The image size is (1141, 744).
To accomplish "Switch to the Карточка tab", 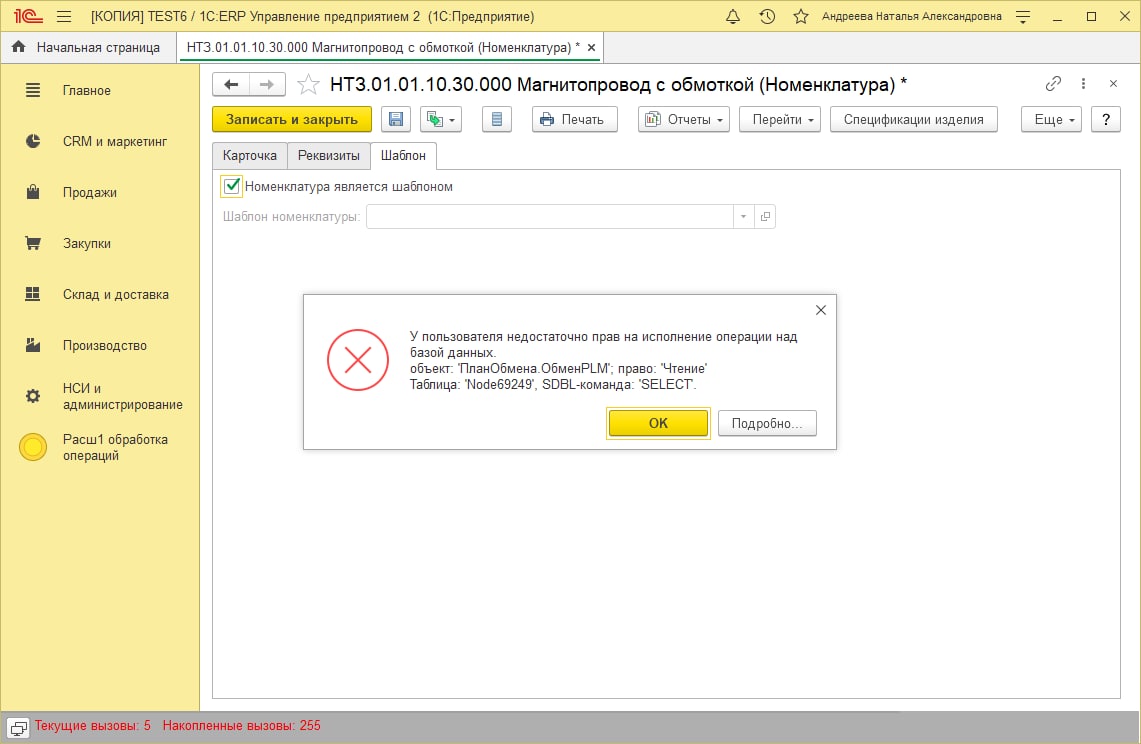I will click(x=250, y=156).
